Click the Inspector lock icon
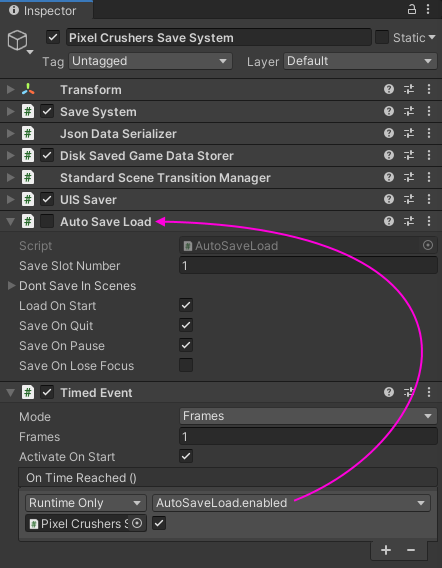 (x=412, y=9)
